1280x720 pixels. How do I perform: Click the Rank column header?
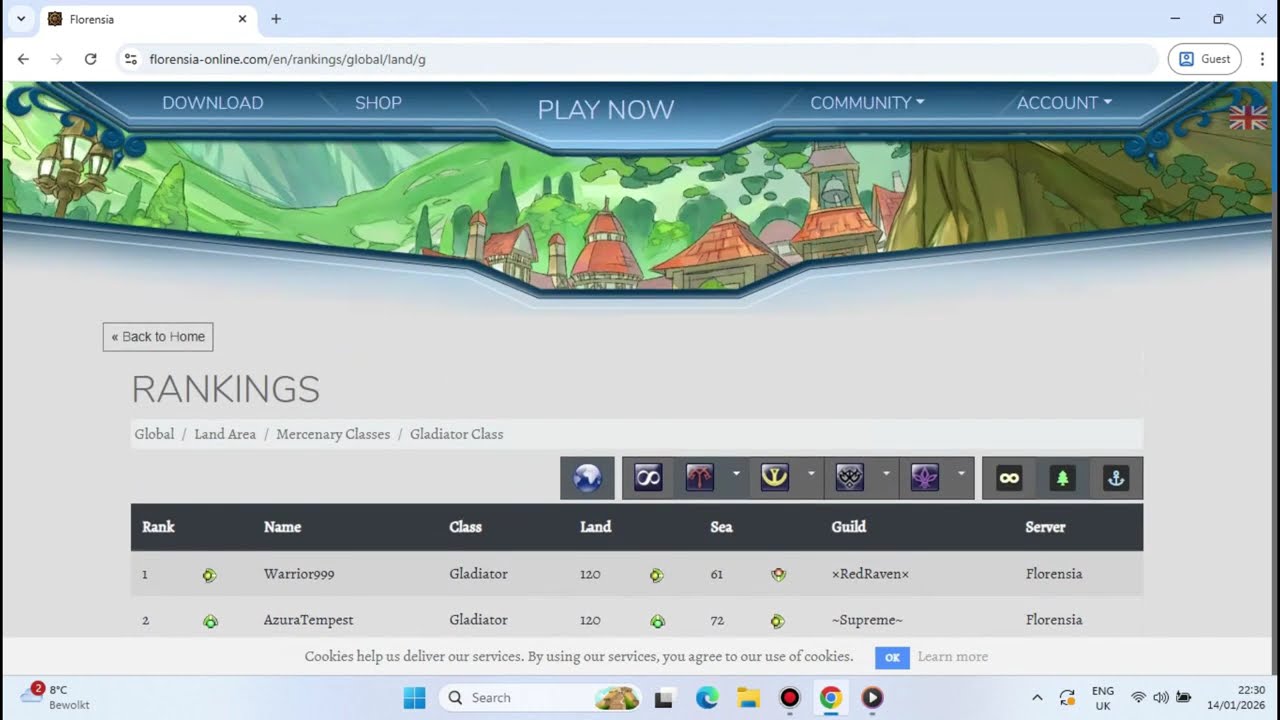pyautogui.click(x=158, y=527)
